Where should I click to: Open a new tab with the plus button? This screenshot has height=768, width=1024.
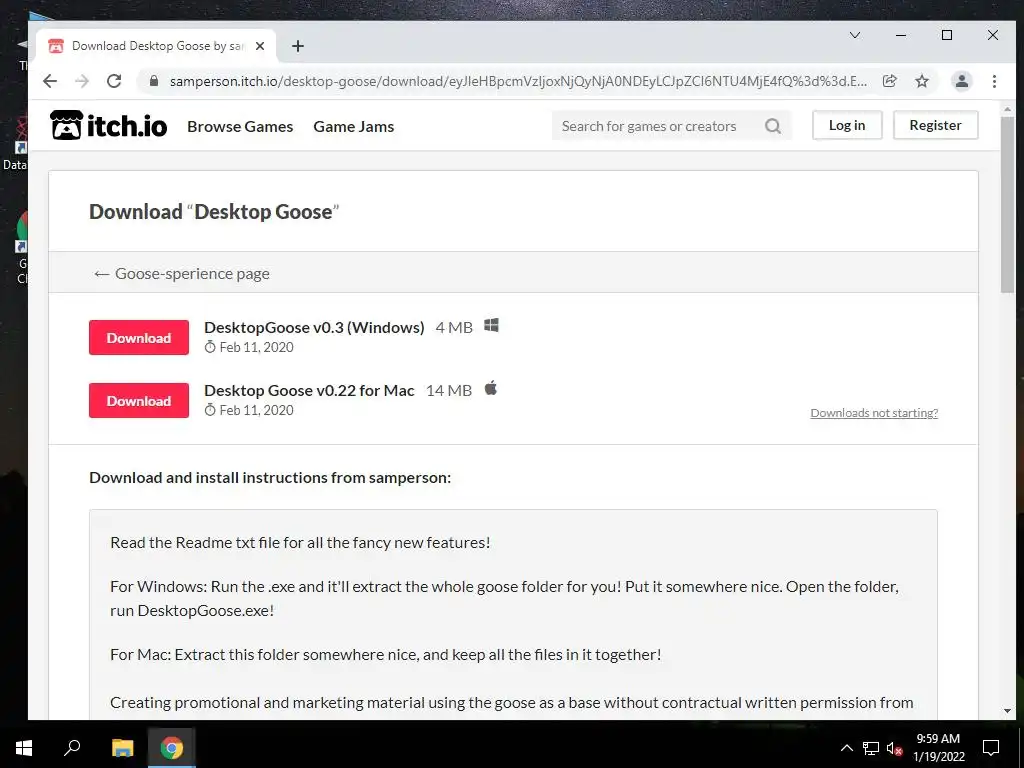coord(298,46)
